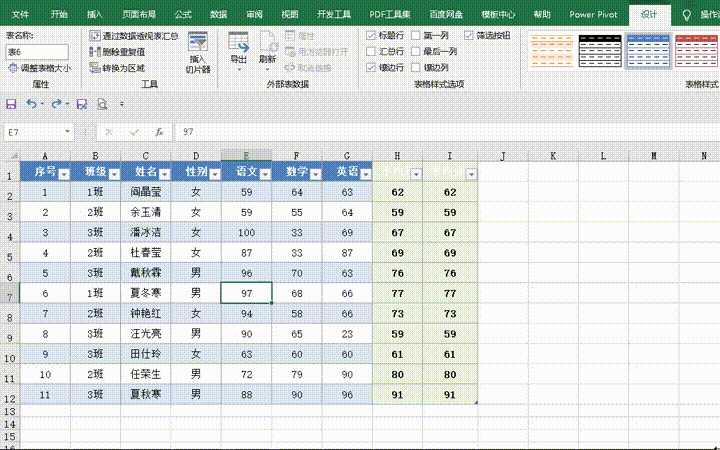The height and width of the screenshot is (450, 720).
Task: Open the 班级 column filter dropdown
Action: pos(114,174)
